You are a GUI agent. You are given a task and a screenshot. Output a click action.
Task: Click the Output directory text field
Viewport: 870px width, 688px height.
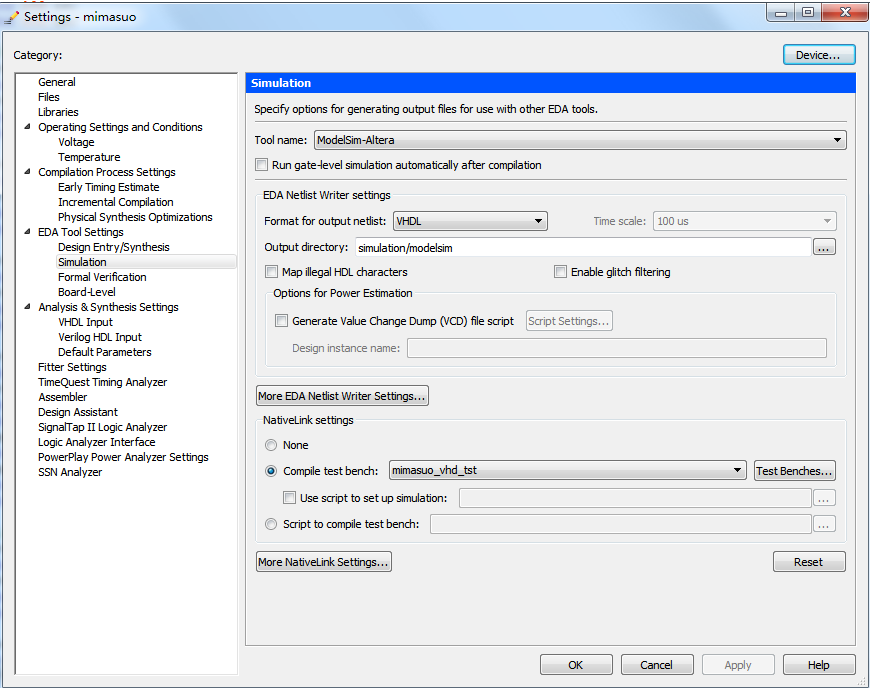click(583, 247)
